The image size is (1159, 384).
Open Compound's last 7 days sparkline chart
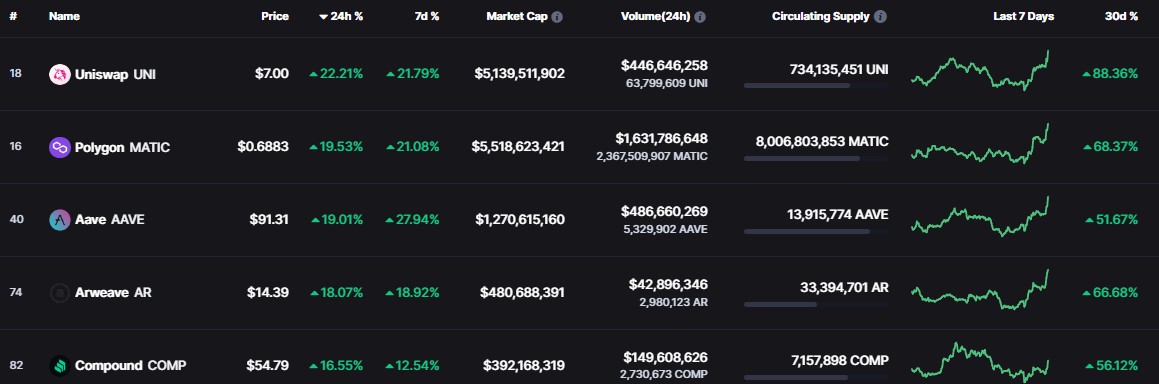coord(981,363)
